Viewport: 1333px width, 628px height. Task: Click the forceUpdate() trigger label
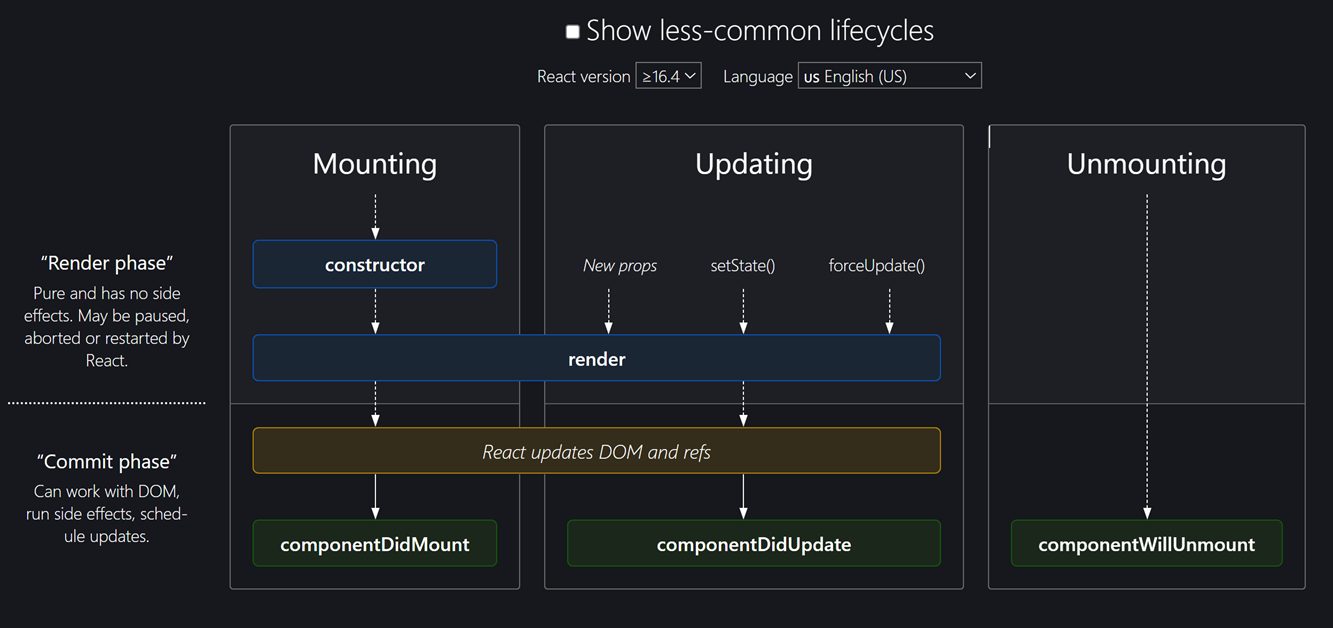point(877,266)
